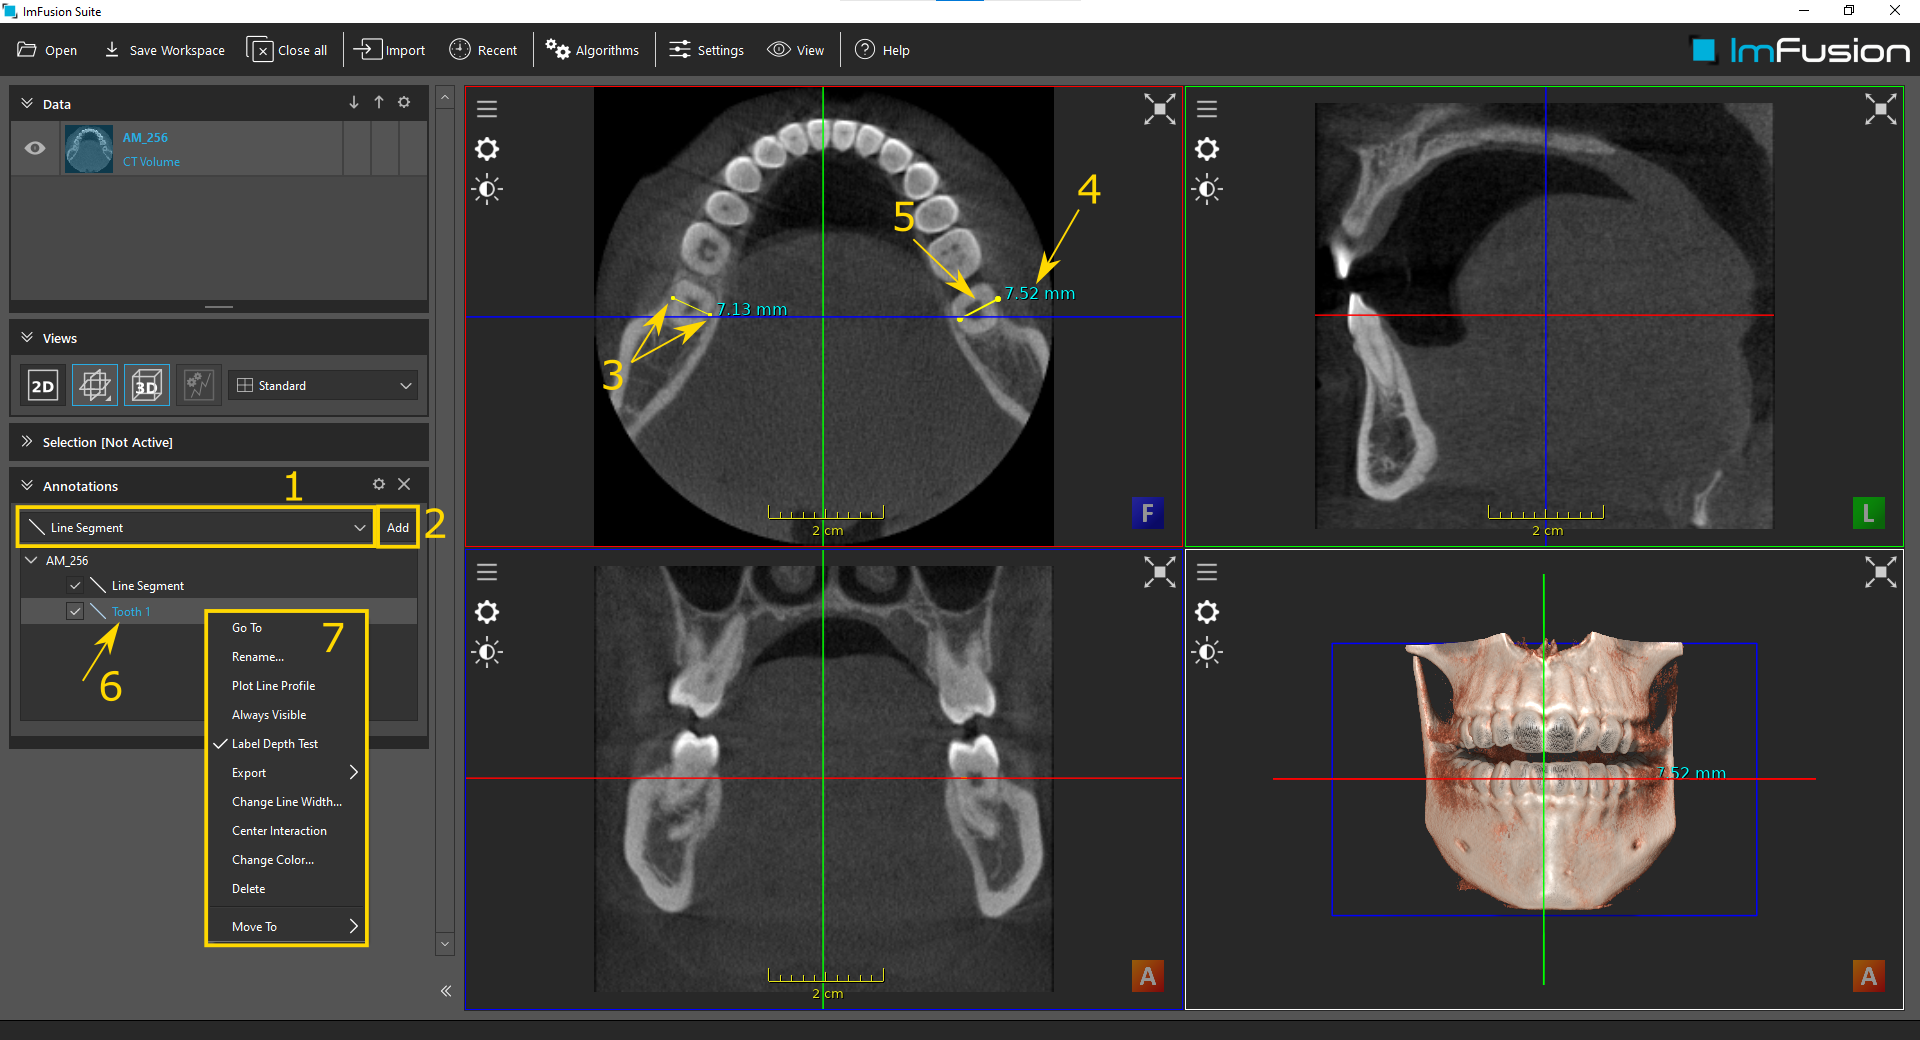Screen dimensions: 1920x1040
Task: Click Add annotation button
Action: [x=398, y=527]
